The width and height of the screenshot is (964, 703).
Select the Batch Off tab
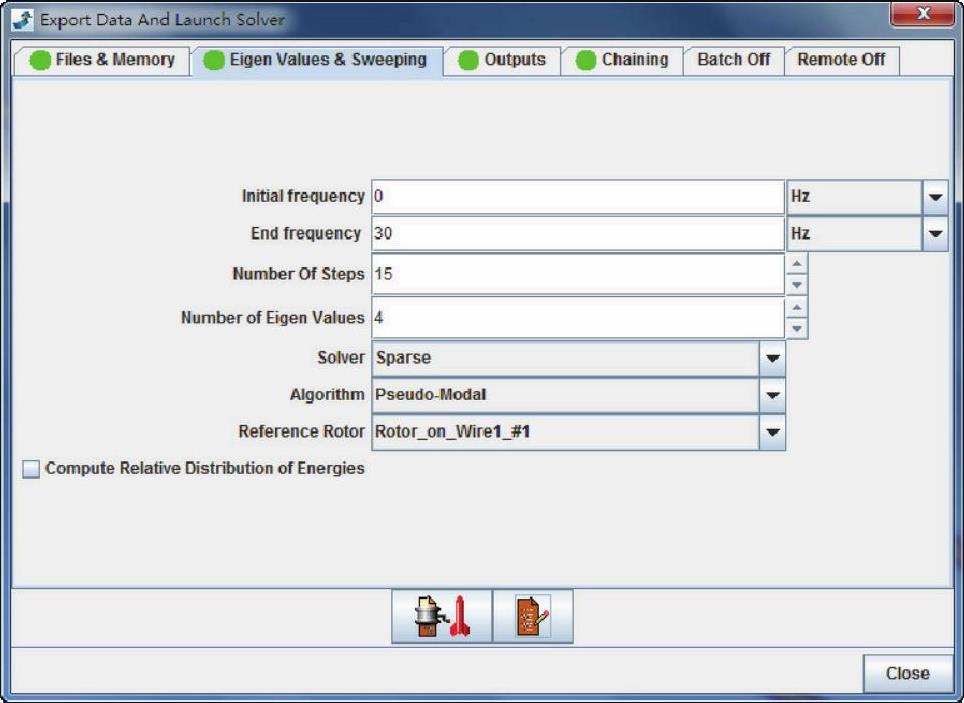coord(733,60)
